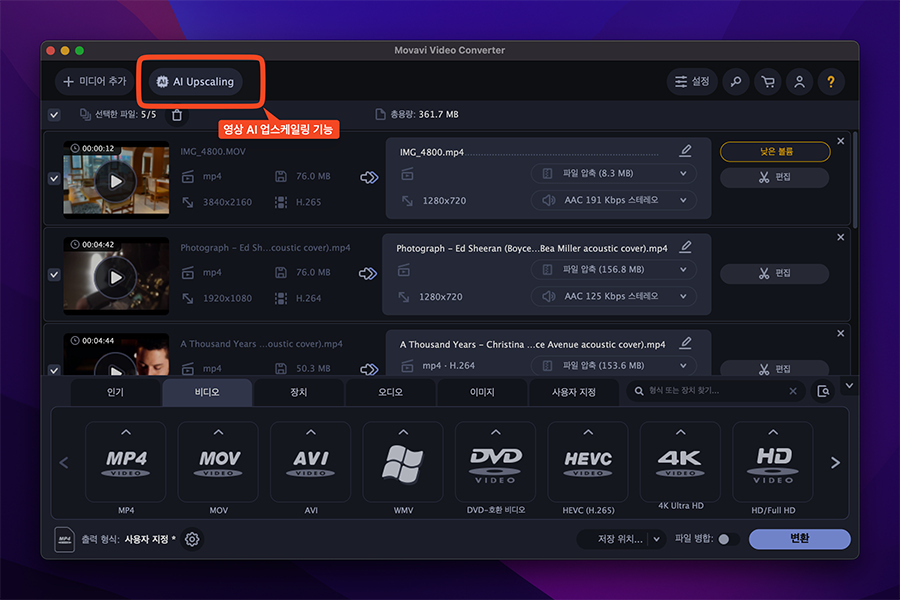The image size is (900, 600).
Task: Show next formats with right arrow
Action: 835,463
